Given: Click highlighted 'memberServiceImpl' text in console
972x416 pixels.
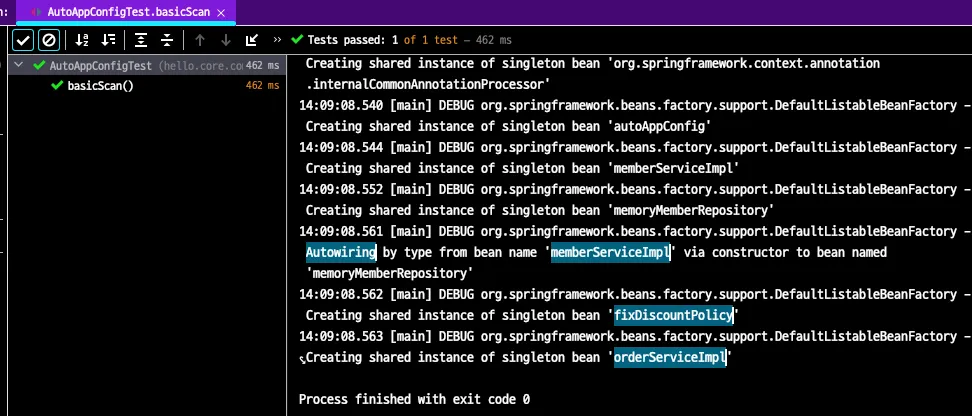Looking at the screenshot, I should (x=610, y=253).
